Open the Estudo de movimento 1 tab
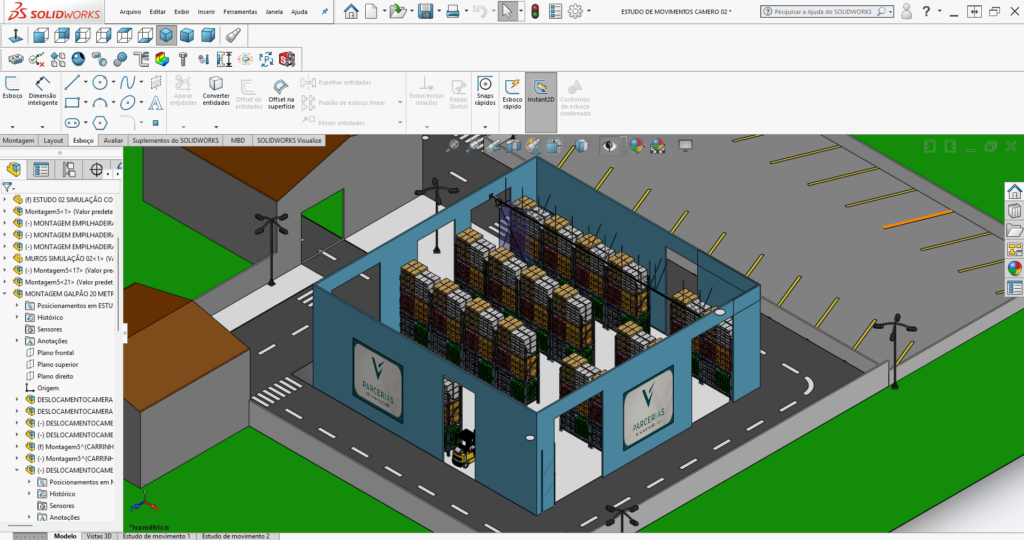Image resolution: width=1024 pixels, height=540 pixels. [x=156, y=536]
